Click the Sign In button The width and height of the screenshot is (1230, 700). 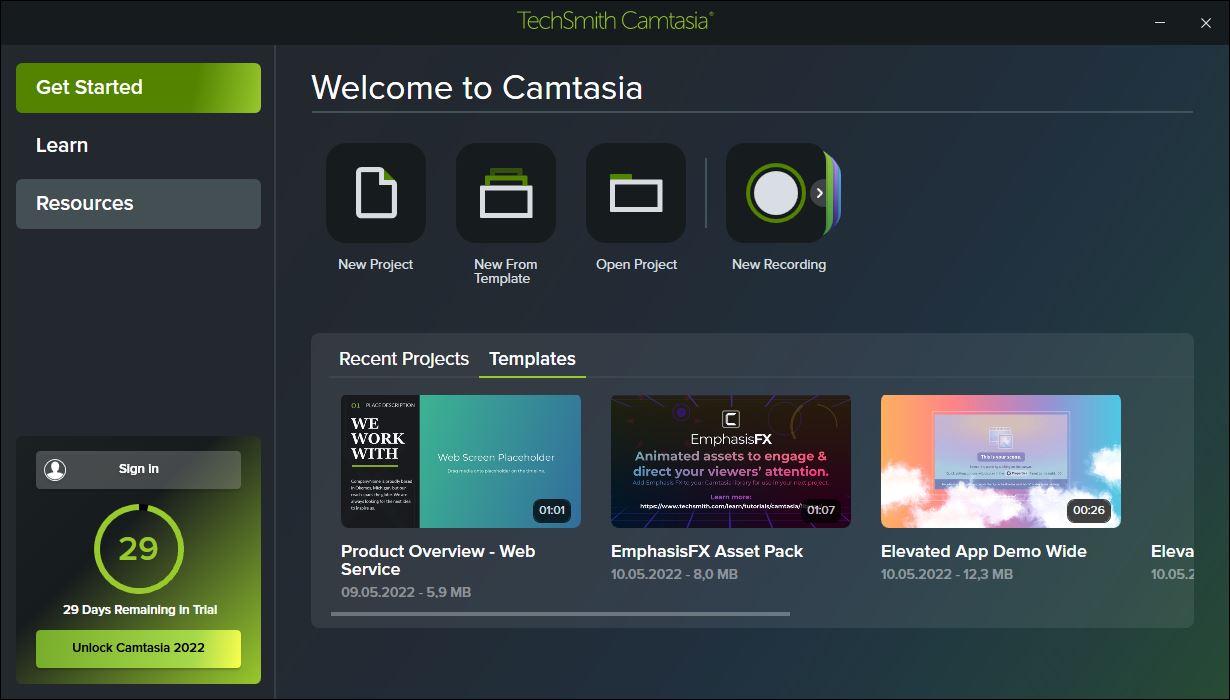[x=138, y=469]
